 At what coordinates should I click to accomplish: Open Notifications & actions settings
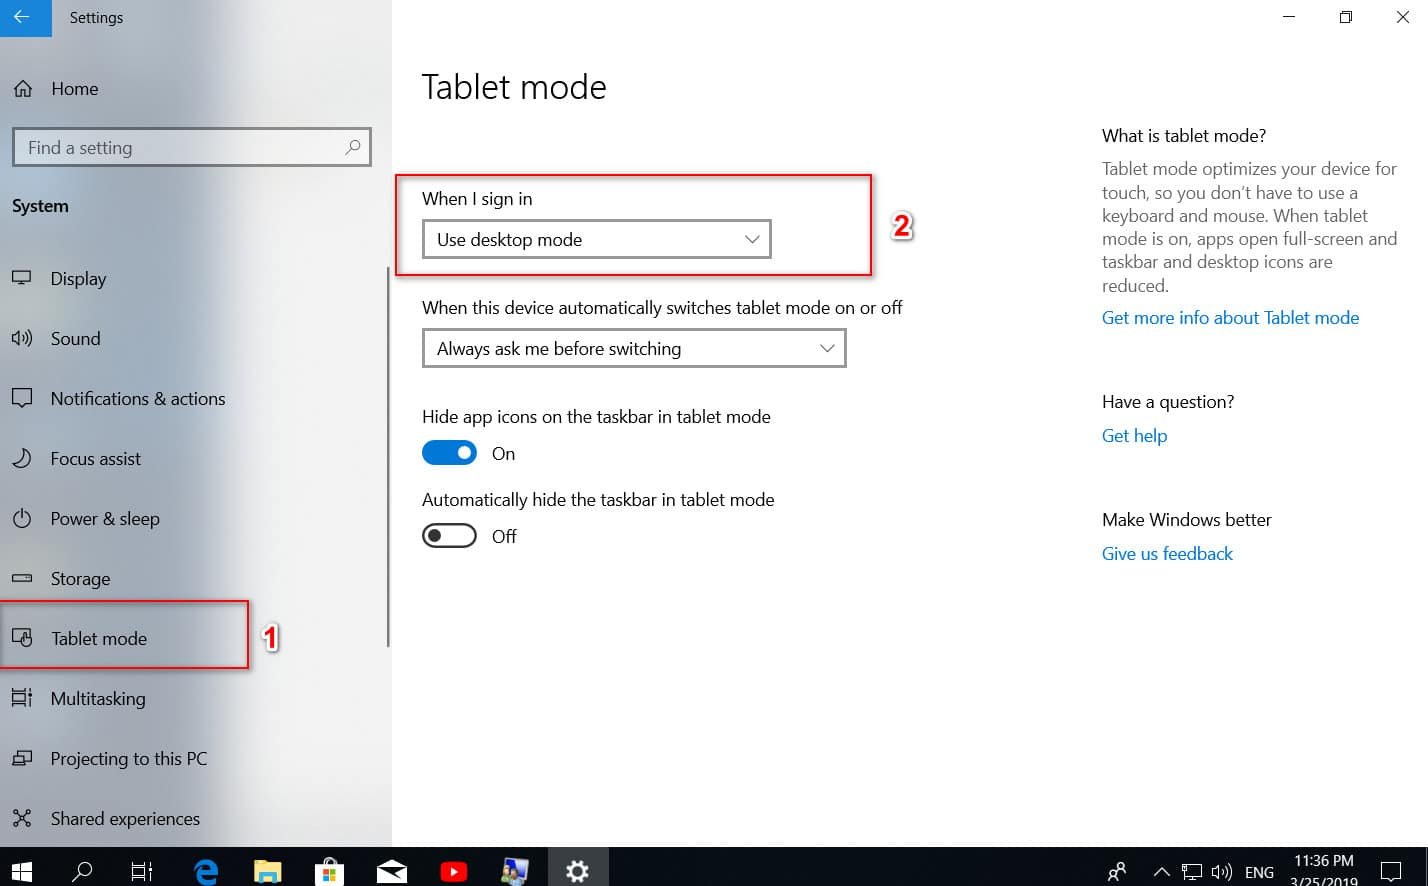pos(137,399)
